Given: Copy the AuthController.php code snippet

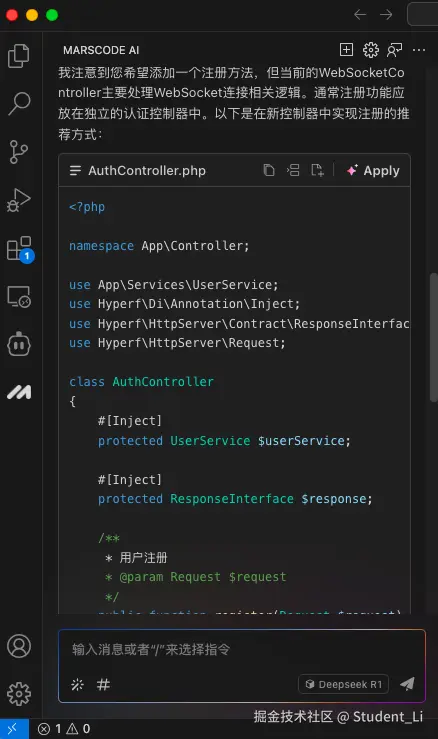Looking at the screenshot, I should click(x=268, y=170).
